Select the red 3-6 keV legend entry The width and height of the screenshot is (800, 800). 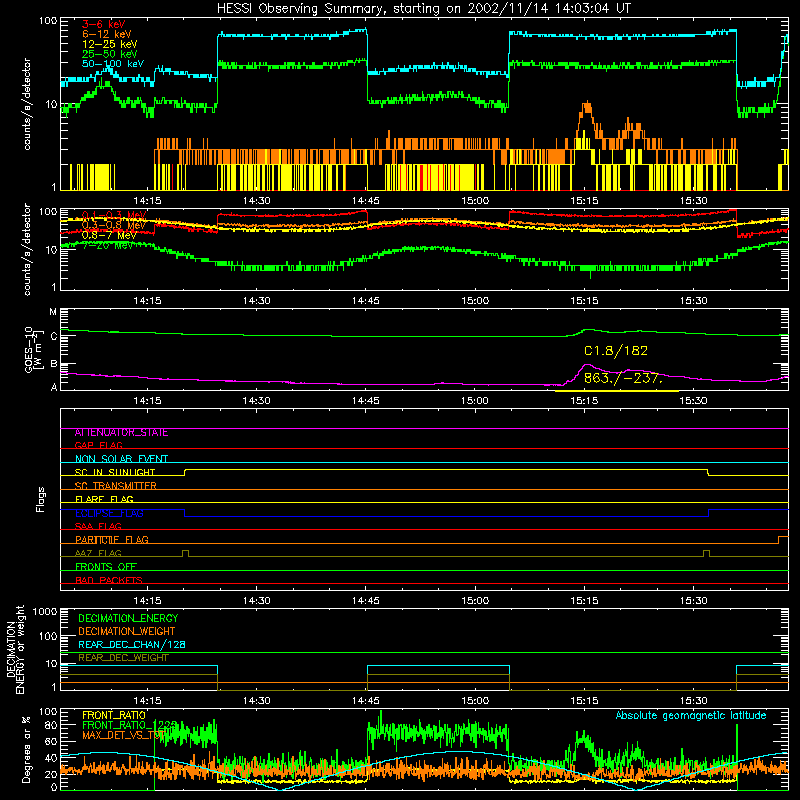(104, 24)
